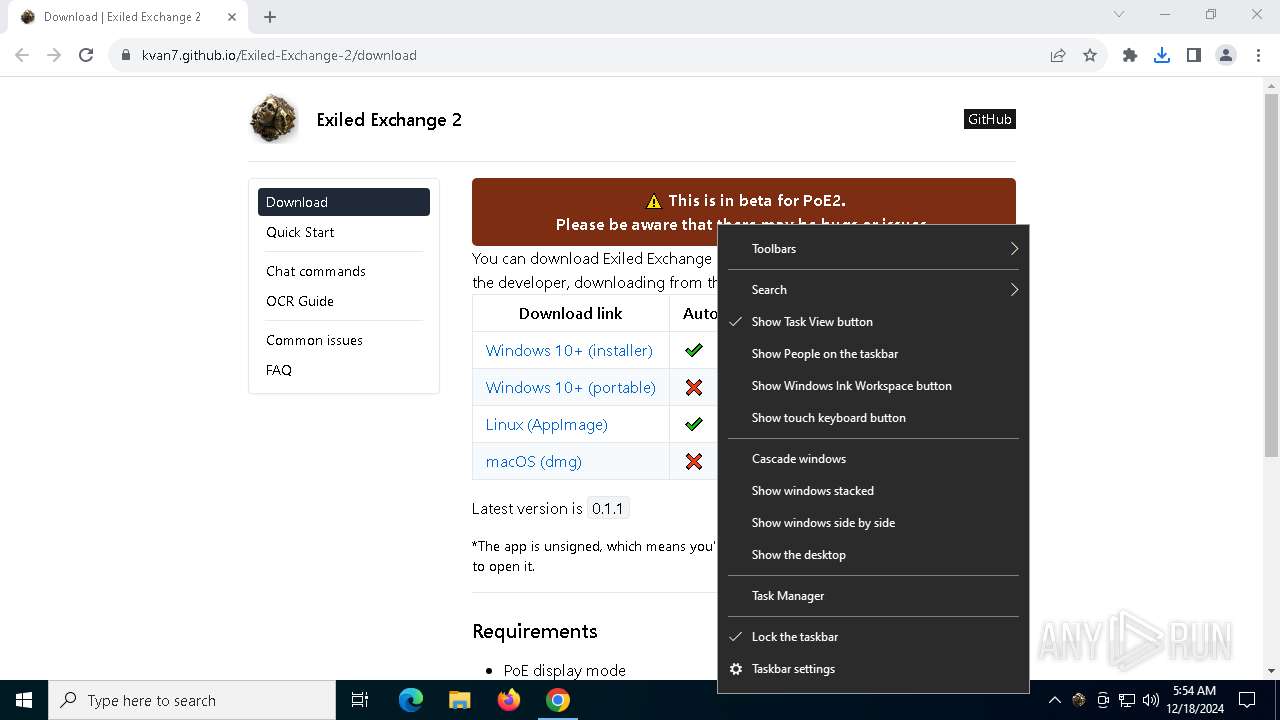Open Quick Start sidebar link

coord(300,232)
